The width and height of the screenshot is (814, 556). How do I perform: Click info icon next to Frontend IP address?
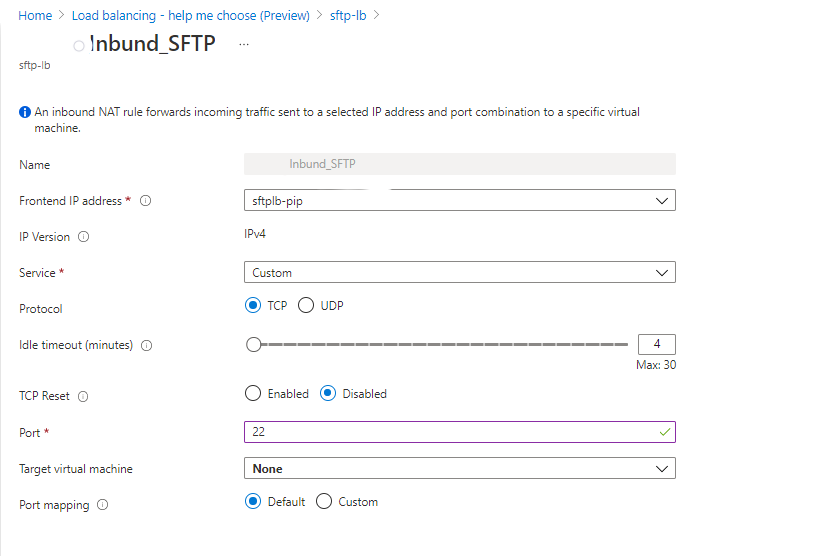[146, 201]
